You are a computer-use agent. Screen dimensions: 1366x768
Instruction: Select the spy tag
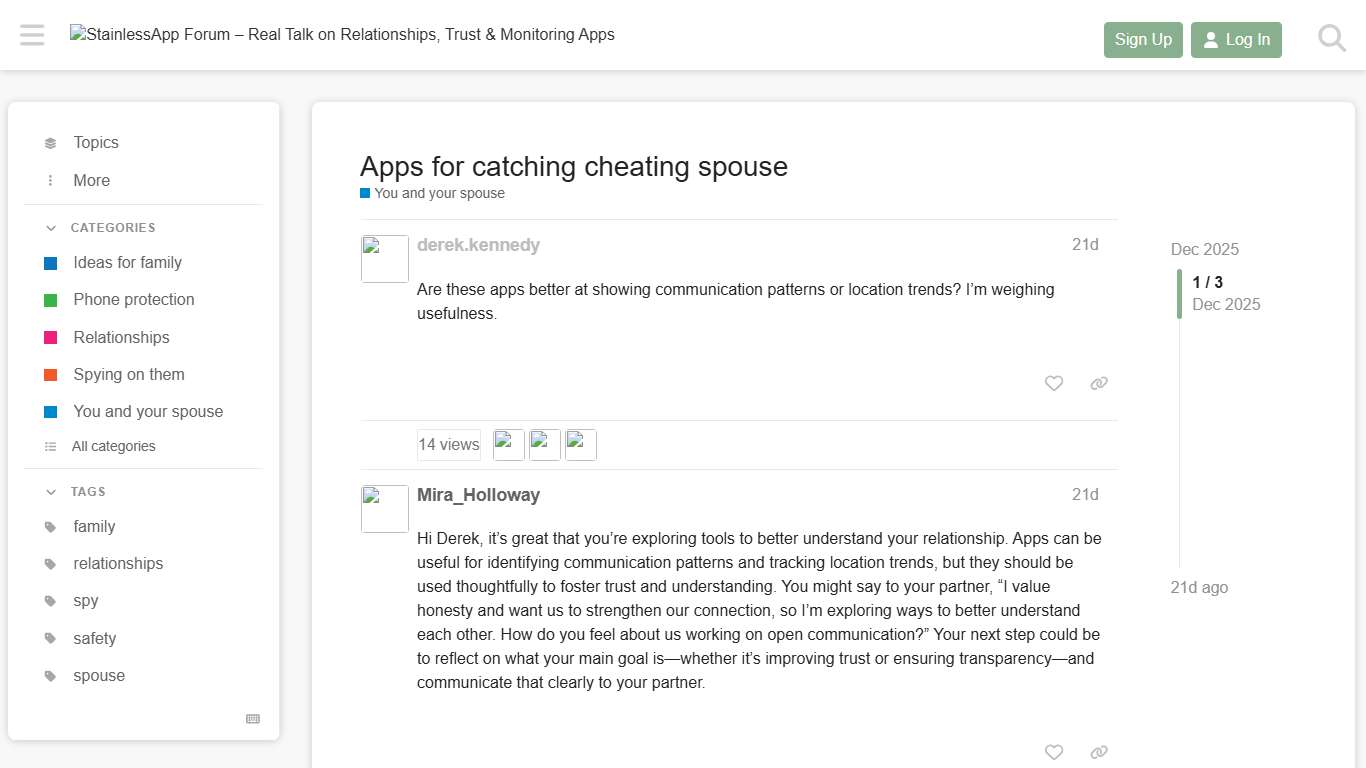click(x=85, y=600)
